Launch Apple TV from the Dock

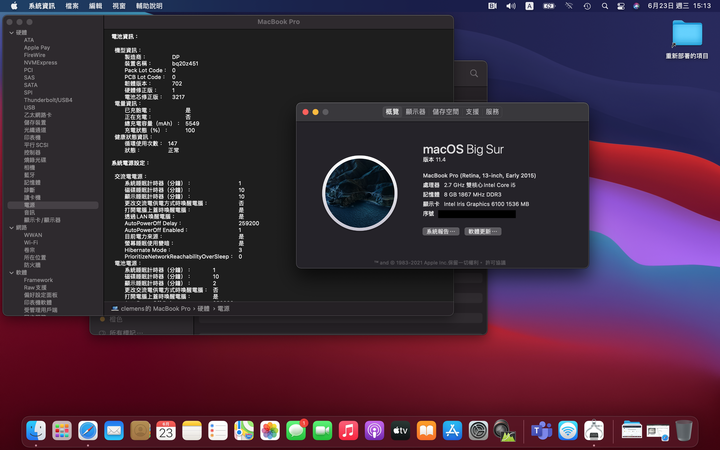400,430
